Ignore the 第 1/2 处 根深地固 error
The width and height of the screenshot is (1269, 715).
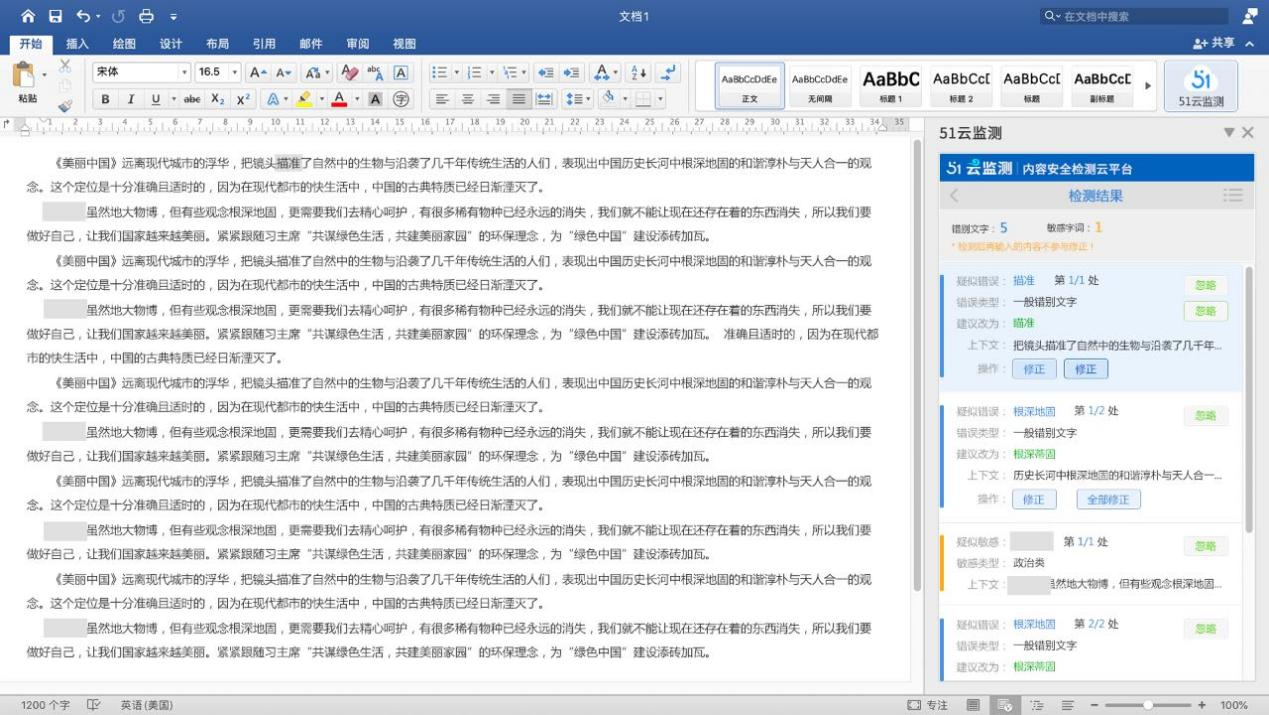pos(1206,415)
